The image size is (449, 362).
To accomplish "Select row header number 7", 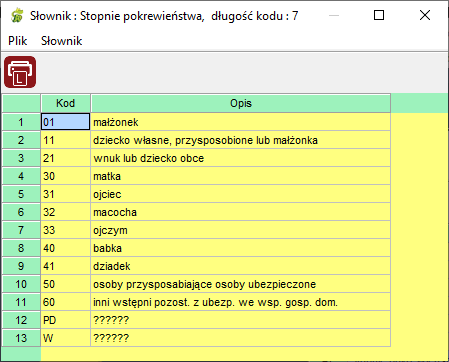I will coord(21,230).
